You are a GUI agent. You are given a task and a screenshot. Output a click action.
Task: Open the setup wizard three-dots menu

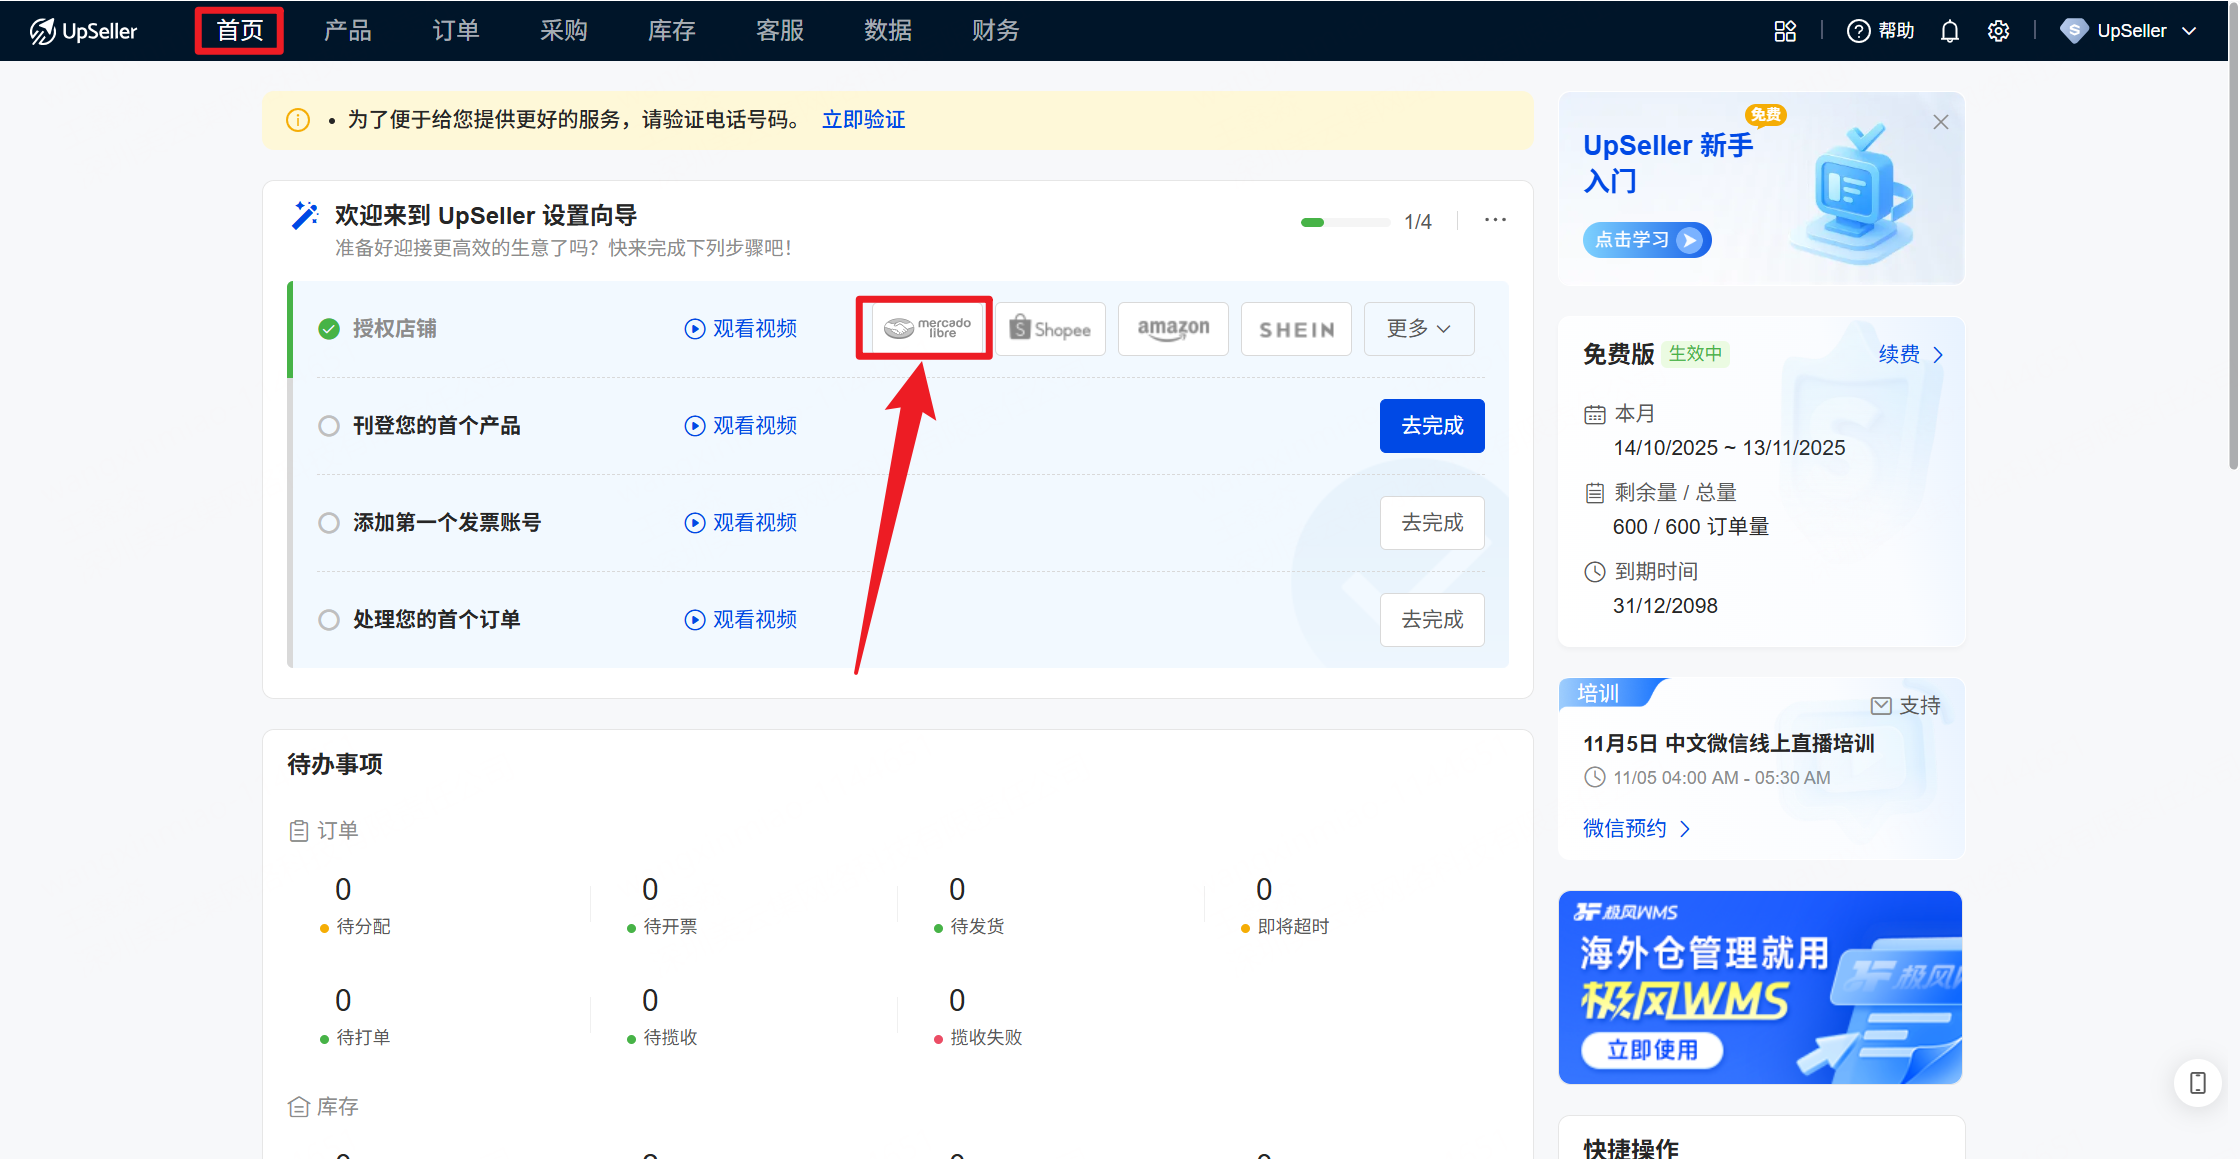(1495, 220)
